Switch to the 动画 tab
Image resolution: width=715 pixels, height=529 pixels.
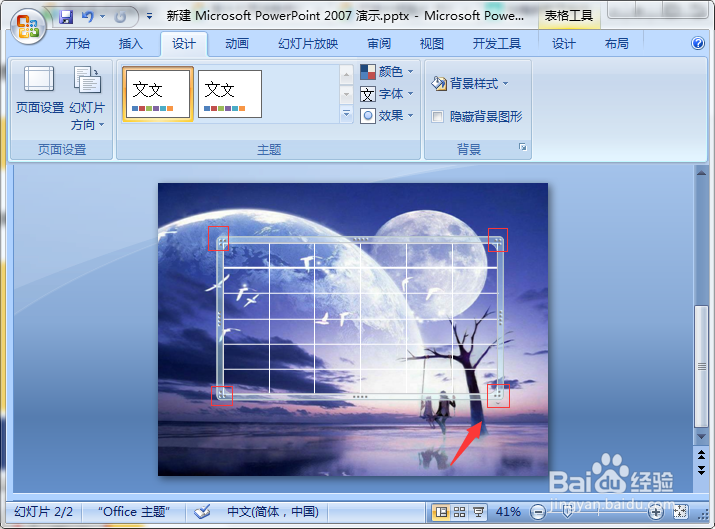pos(237,44)
